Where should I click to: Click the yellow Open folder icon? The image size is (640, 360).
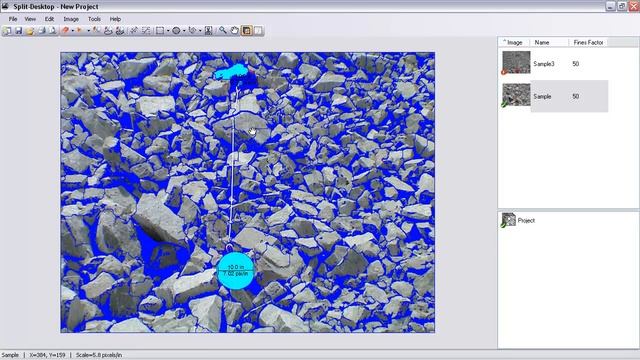30,31
